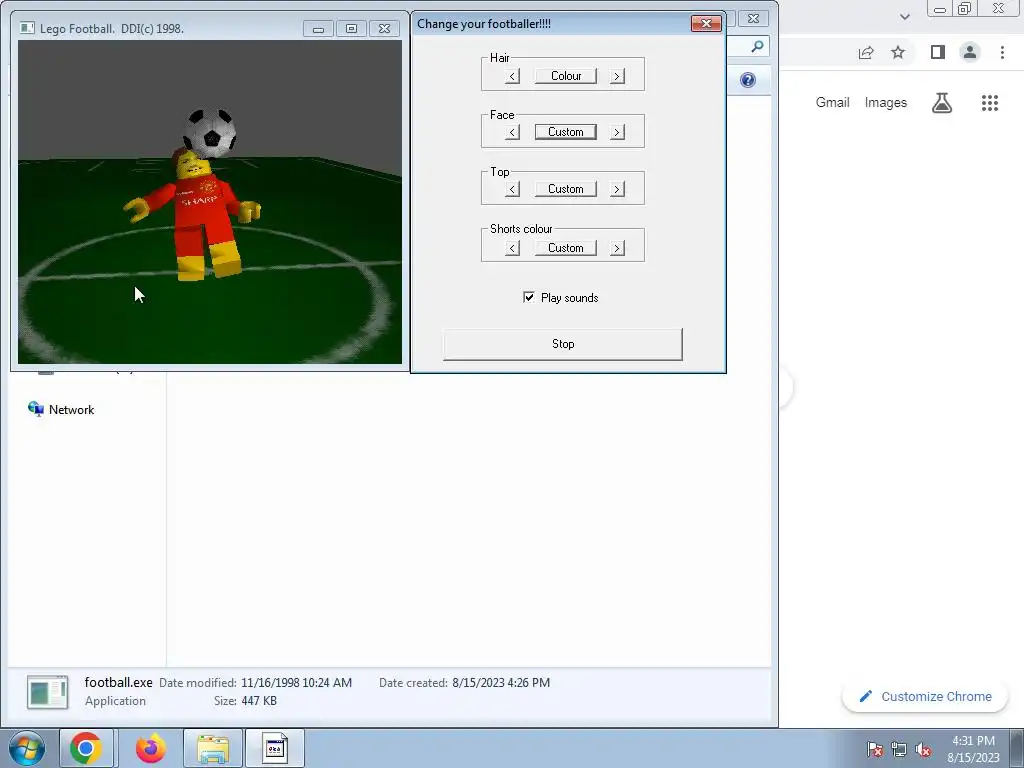This screenshot has height=768, width=1024.
Task: Open Images link in Chrome
Action: (886, 103)
